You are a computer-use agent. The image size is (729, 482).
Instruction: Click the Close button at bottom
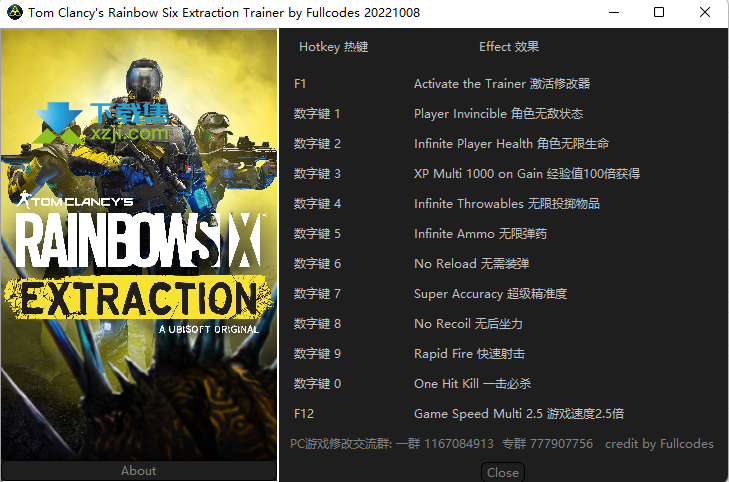tap(503, 472)
